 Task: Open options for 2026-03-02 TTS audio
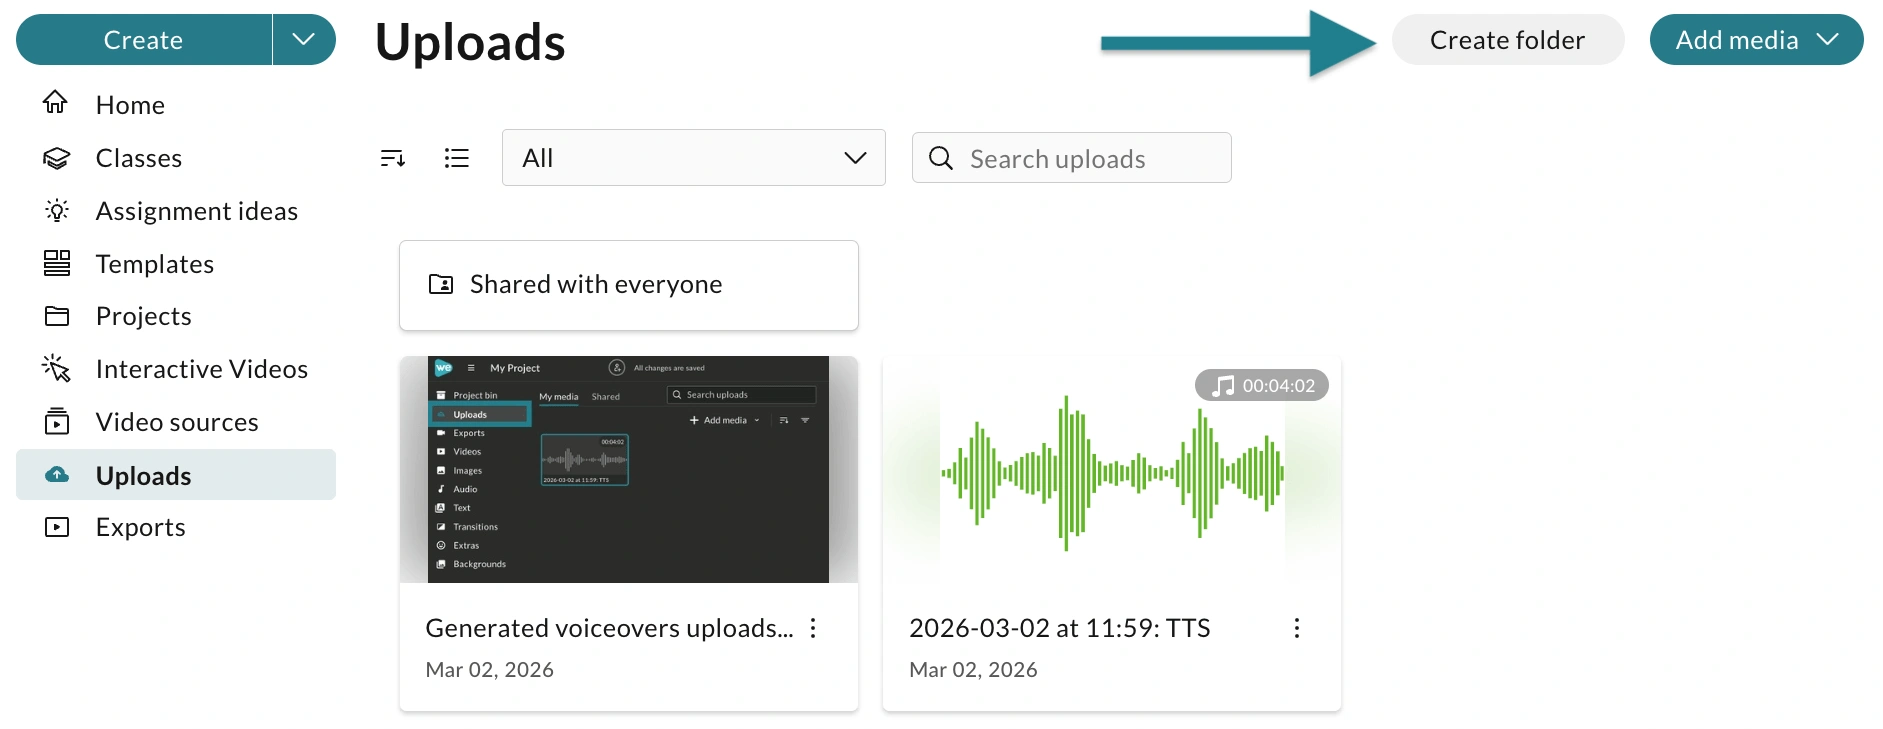click(1296, 628)
